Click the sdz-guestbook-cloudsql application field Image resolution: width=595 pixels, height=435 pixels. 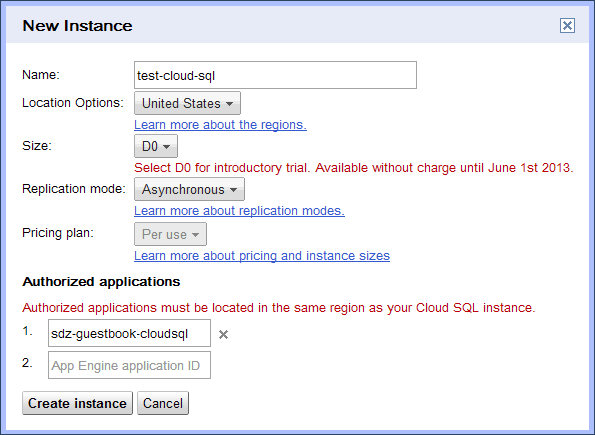(x=129, y=333)
